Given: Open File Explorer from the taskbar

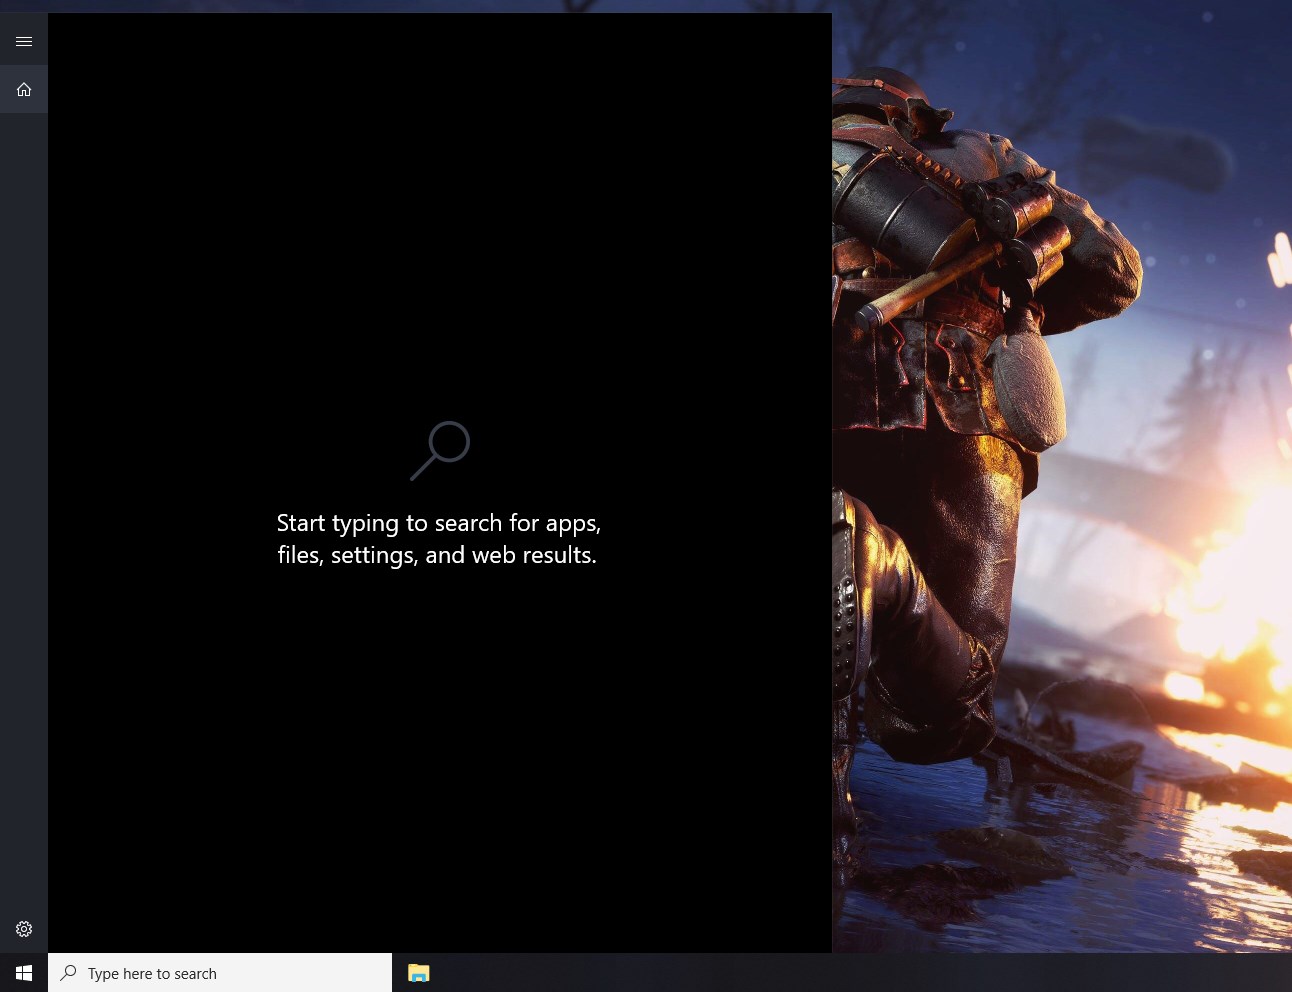Looking at the screenshot, I should (x=419, y=973).
